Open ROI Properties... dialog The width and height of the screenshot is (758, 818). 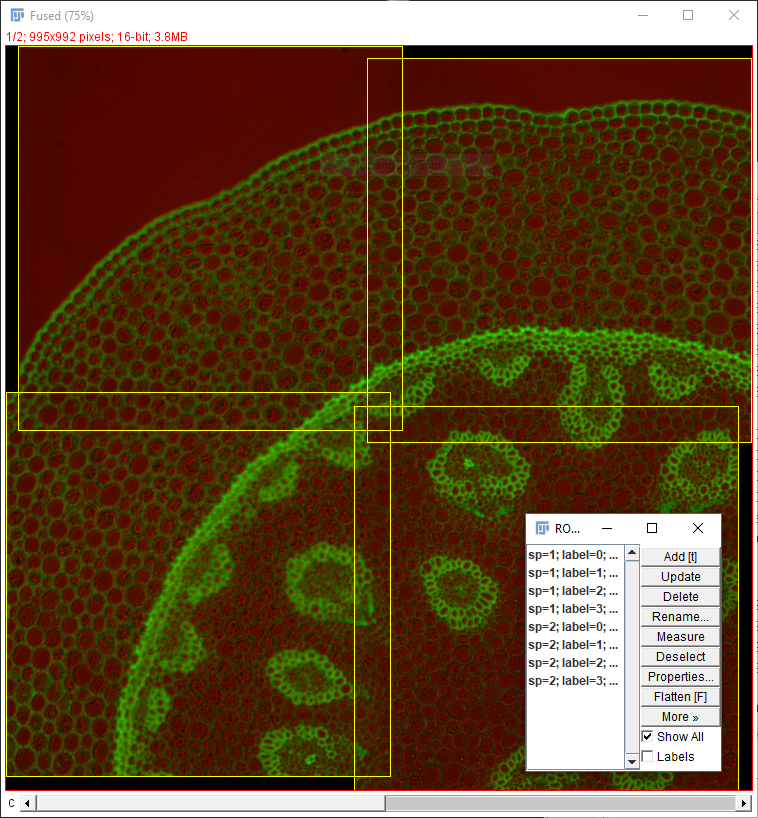pyautogui.click(x=680, y=677)
